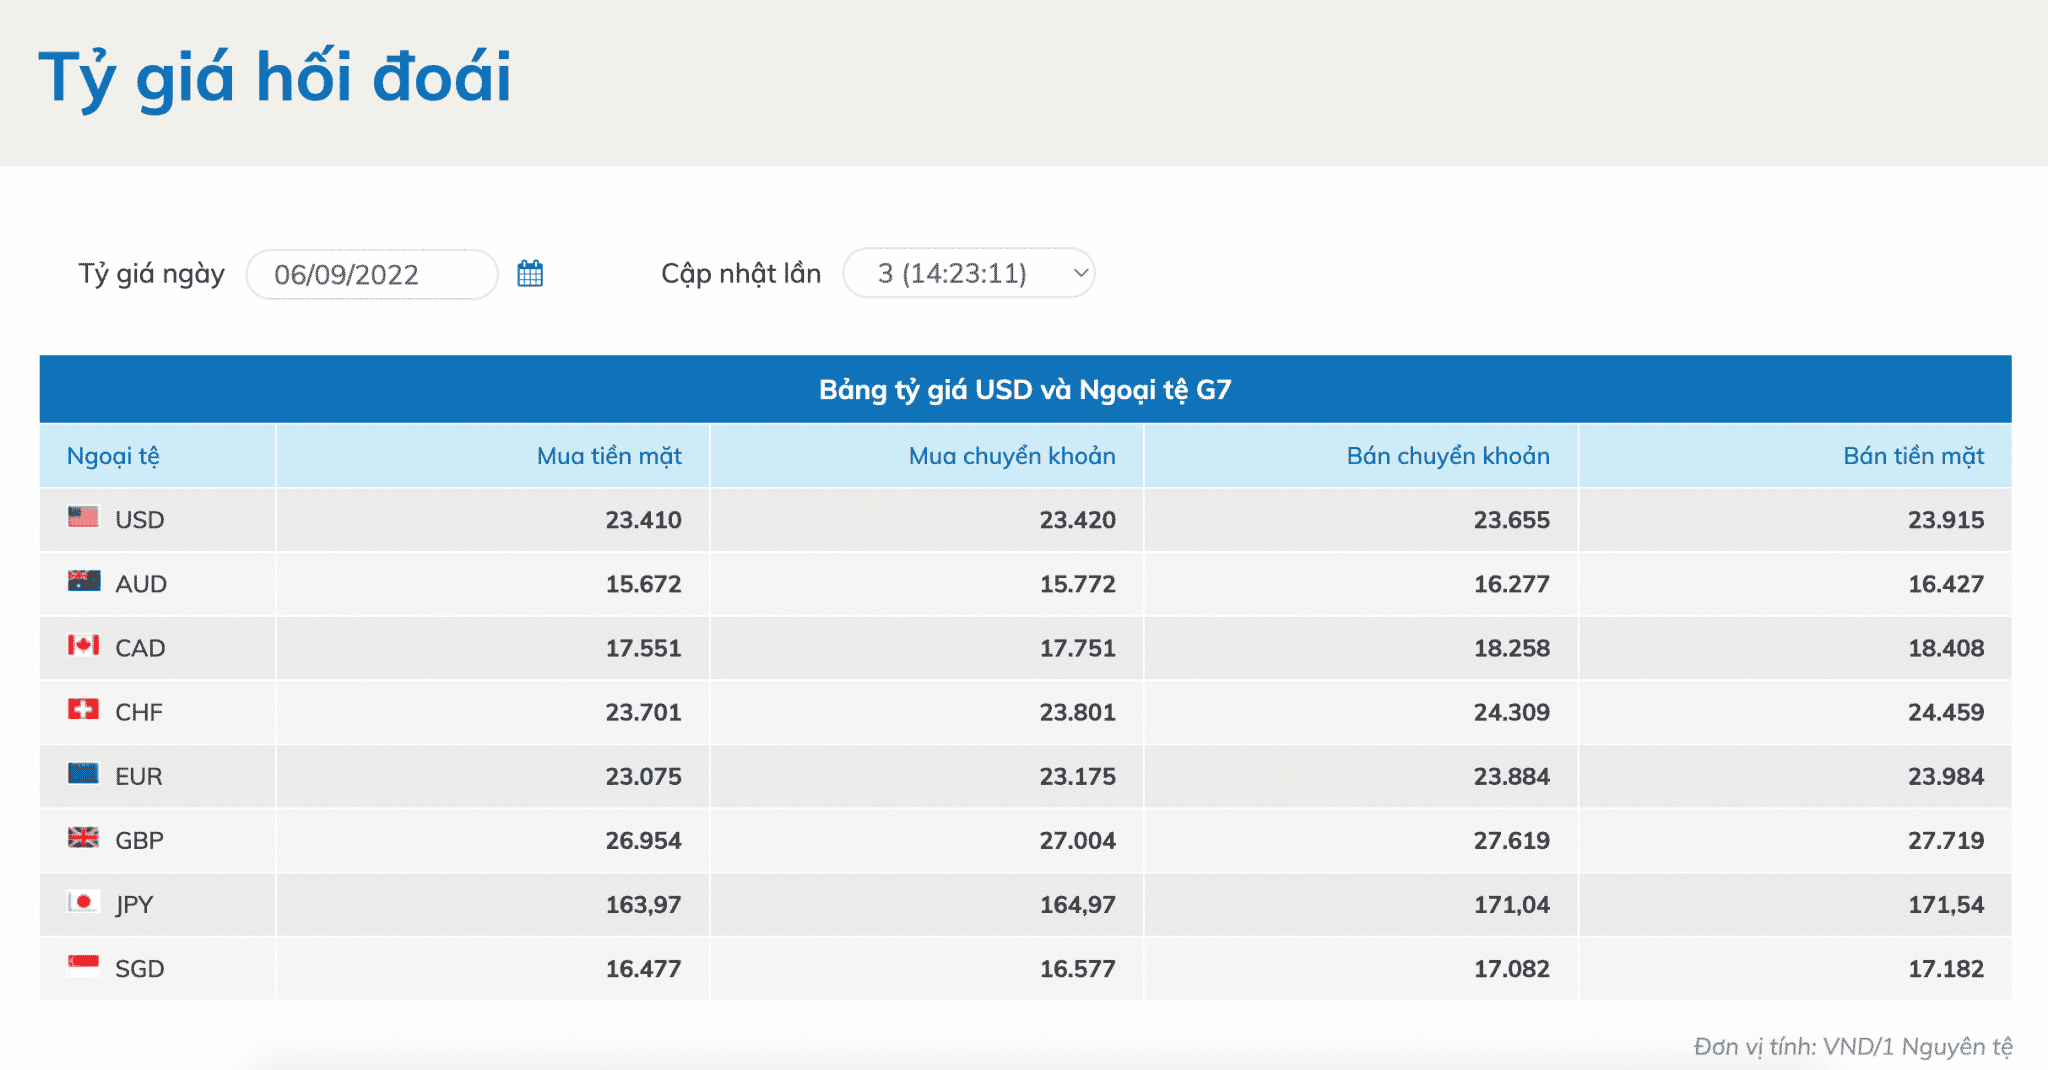
Task: Click CHF transfer sell value 24.309
Action: (1511, 712)
